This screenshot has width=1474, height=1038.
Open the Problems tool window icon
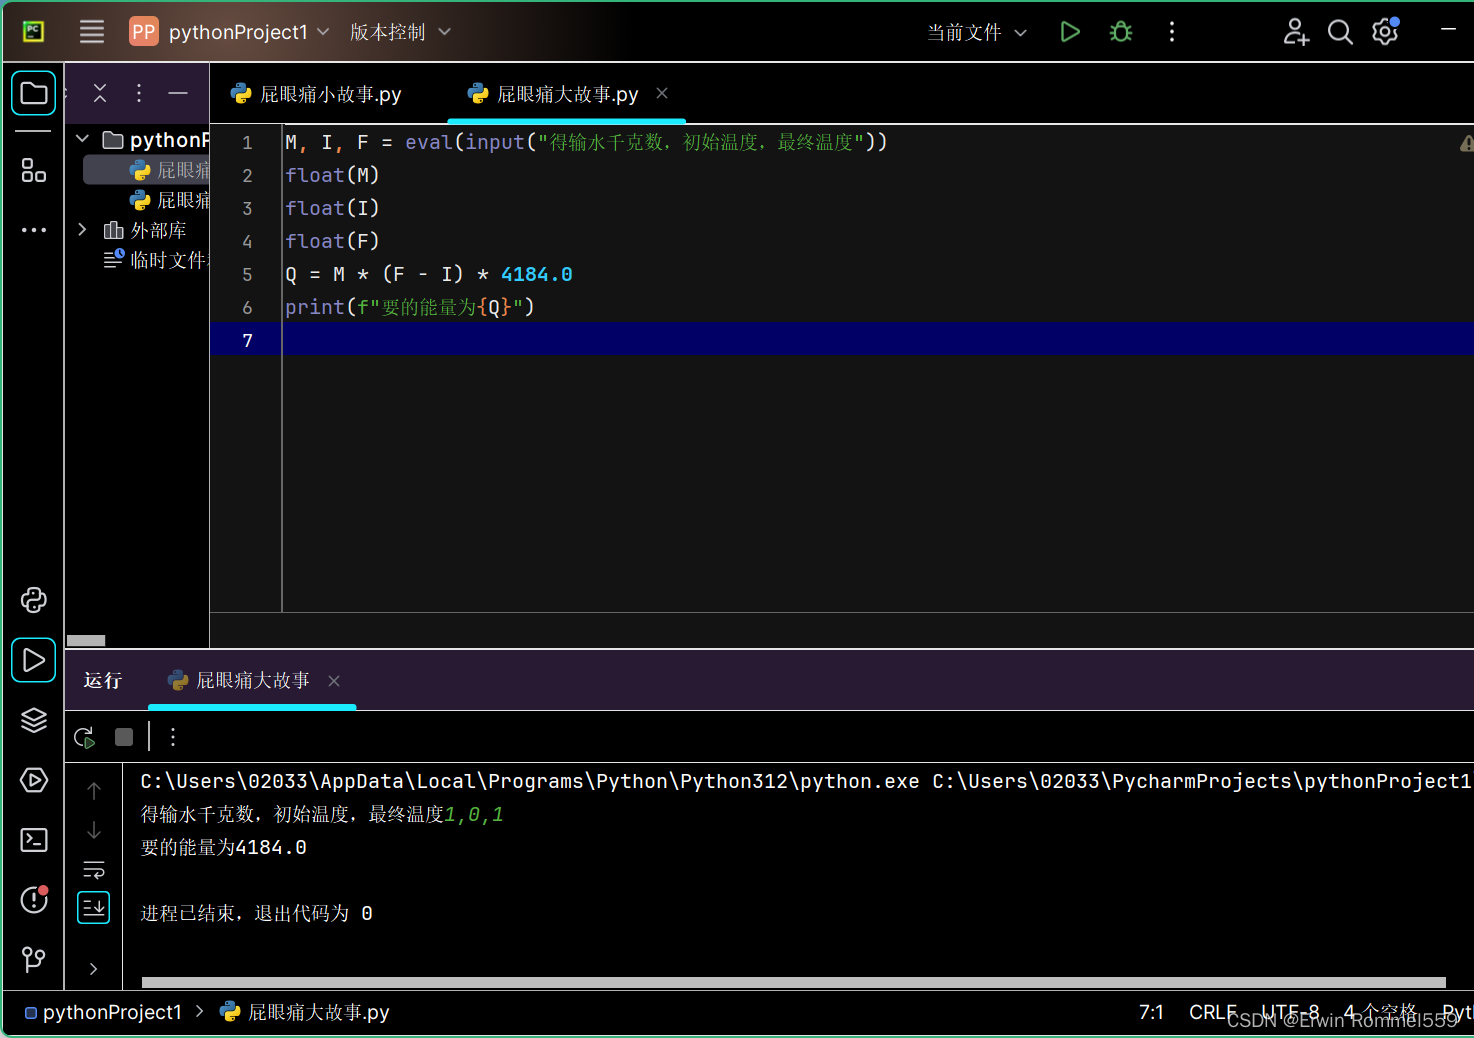[x=33, y=900]
